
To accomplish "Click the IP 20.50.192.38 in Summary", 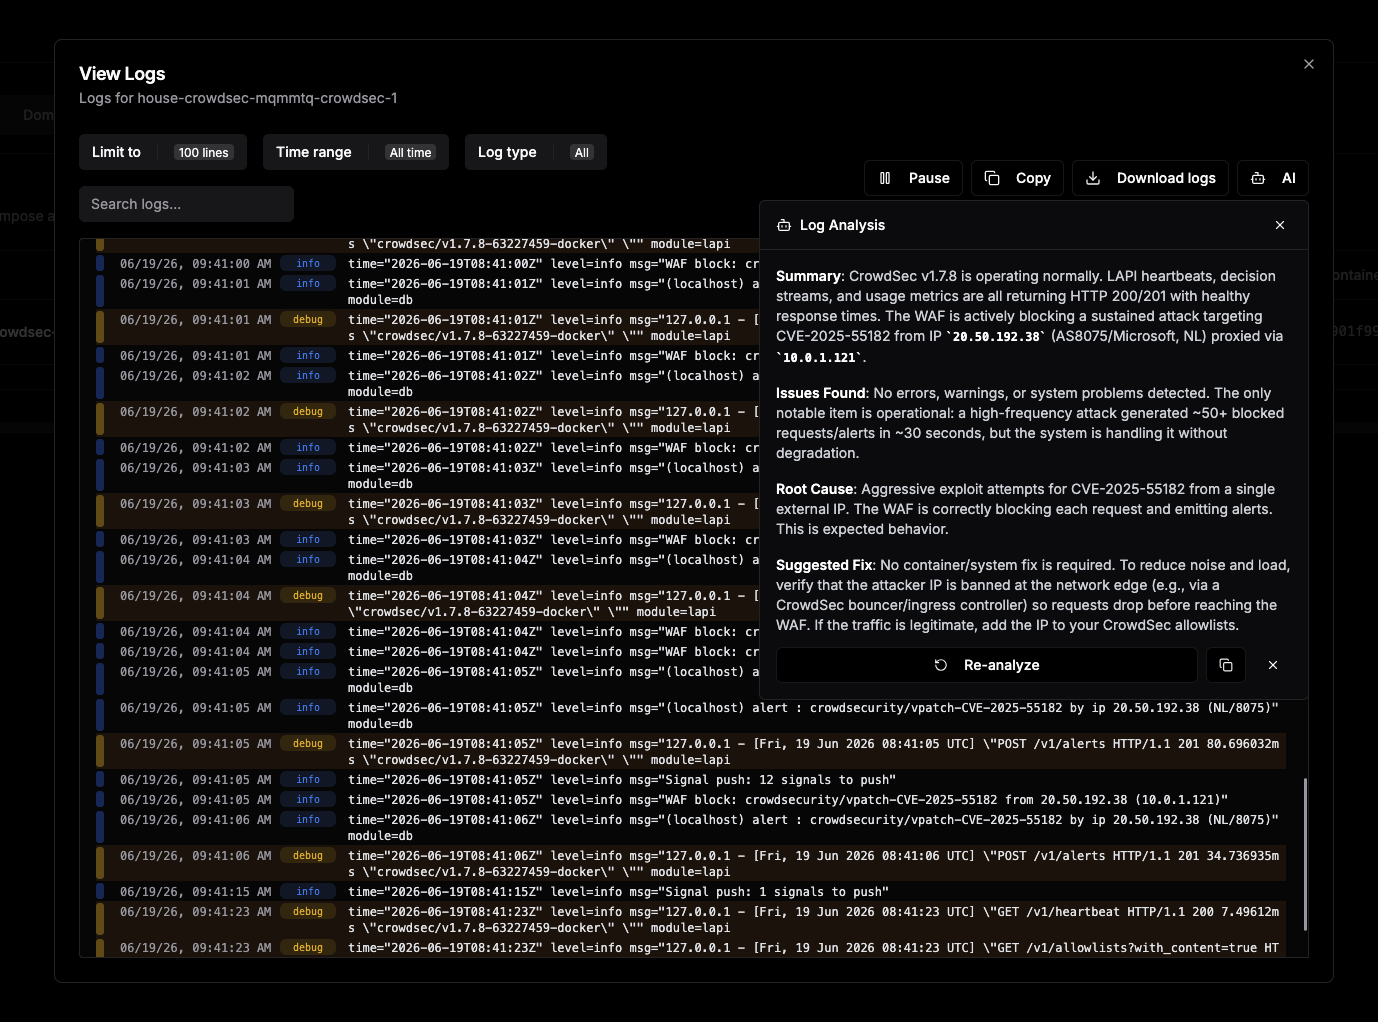I will pos(996,337).
